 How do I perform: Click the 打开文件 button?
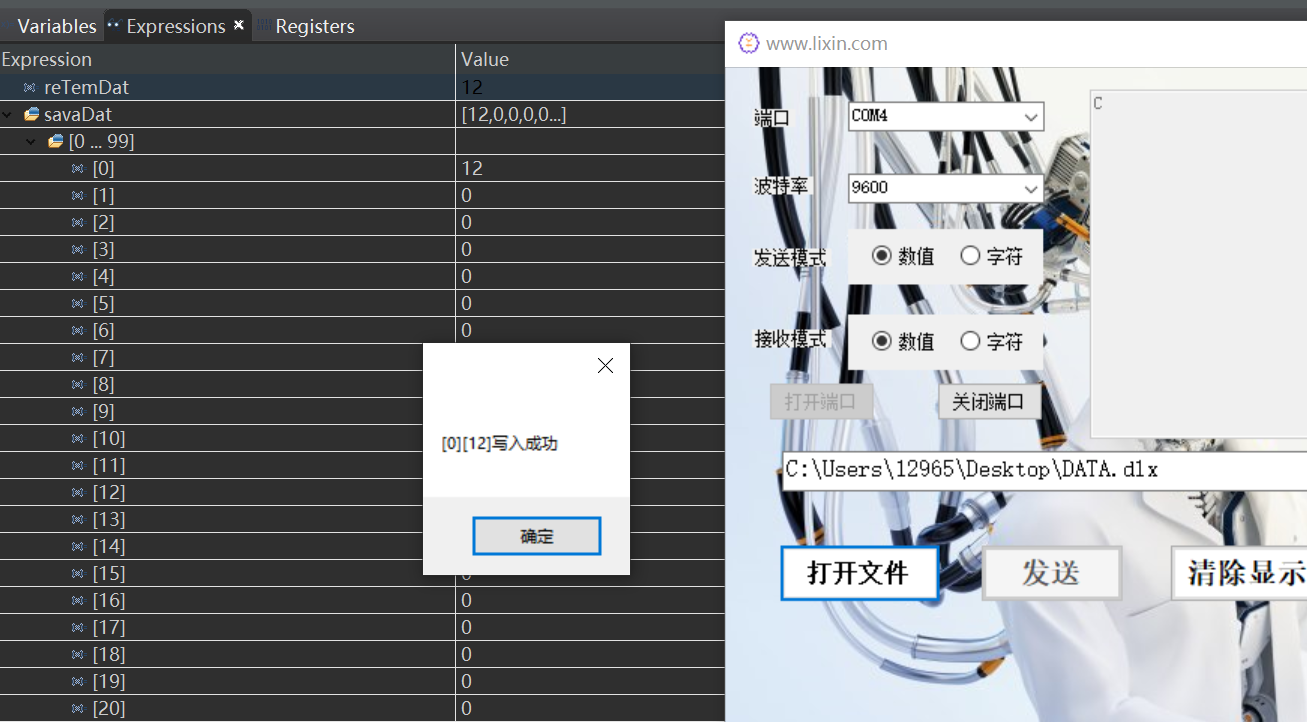(x=858, y=573)
